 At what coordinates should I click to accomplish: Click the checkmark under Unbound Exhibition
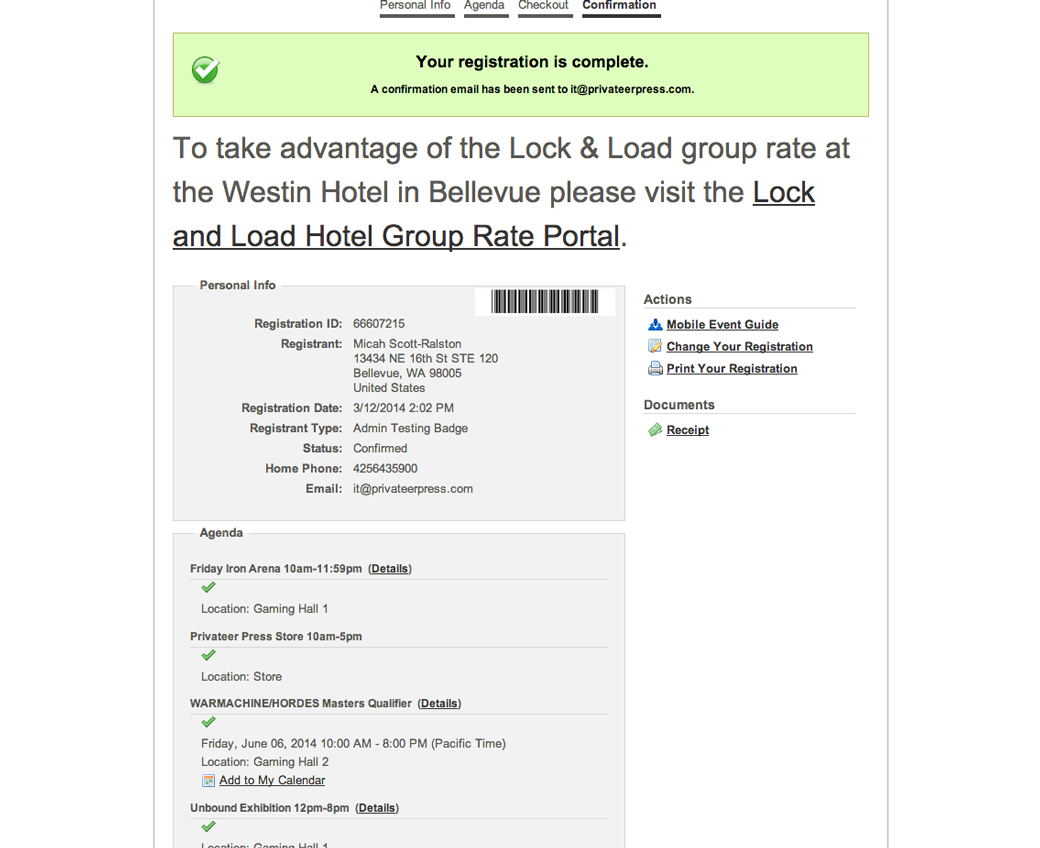[x=208, y=827]
